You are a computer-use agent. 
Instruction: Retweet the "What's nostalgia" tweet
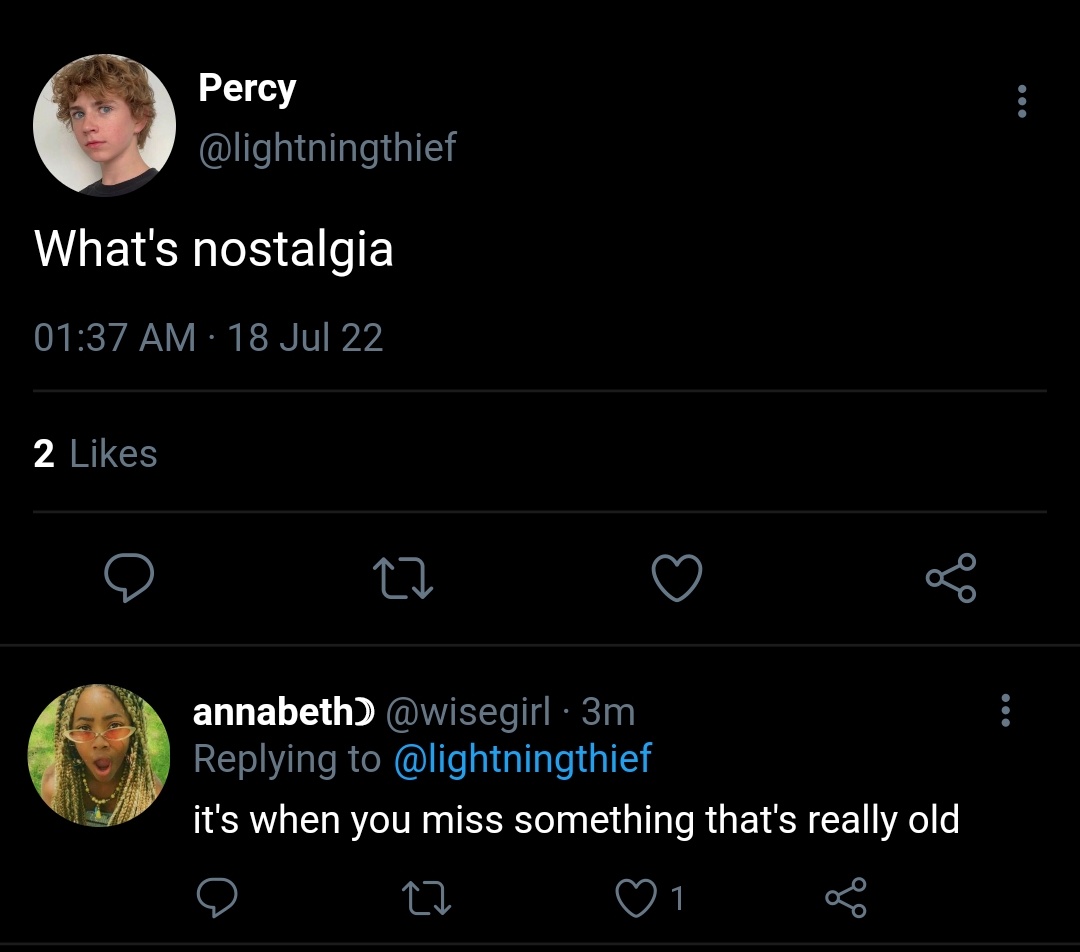(x=402, y=578)
